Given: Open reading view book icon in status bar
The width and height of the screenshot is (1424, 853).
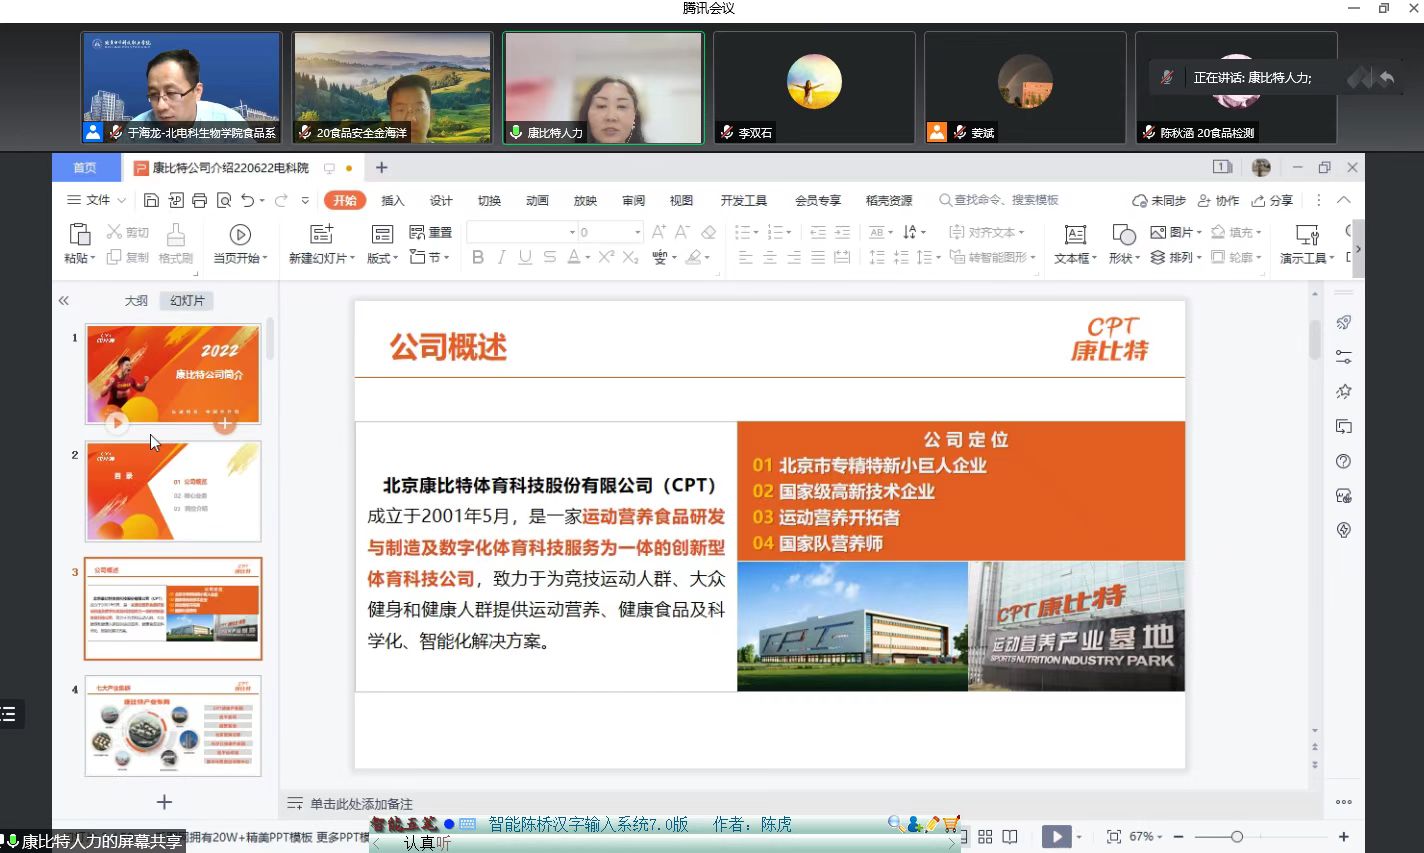Looking at the screenshot, I should pyautogui.click(x=1010, y=837).
